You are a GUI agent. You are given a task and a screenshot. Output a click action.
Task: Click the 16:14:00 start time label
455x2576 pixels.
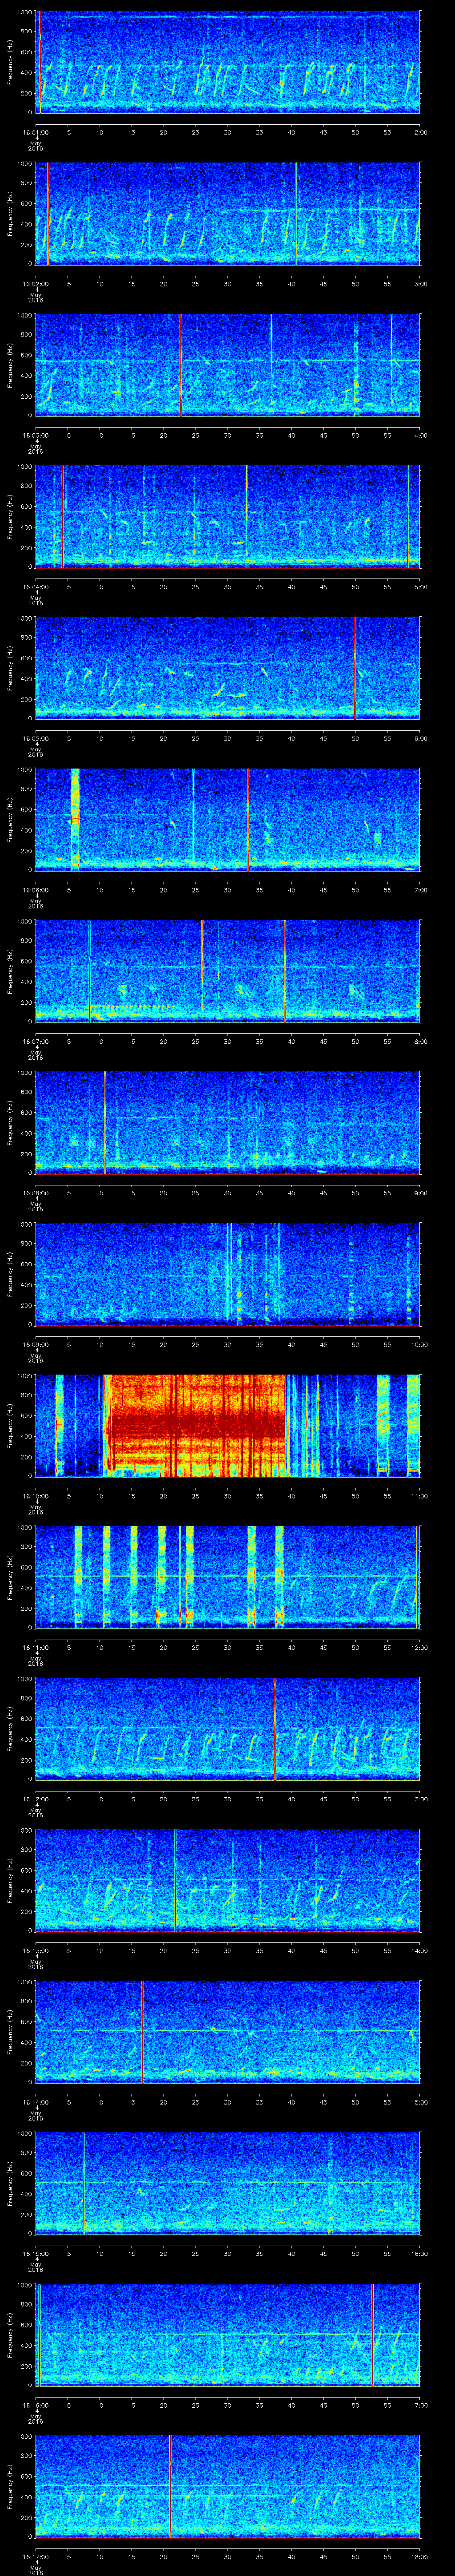point(35,2102)
